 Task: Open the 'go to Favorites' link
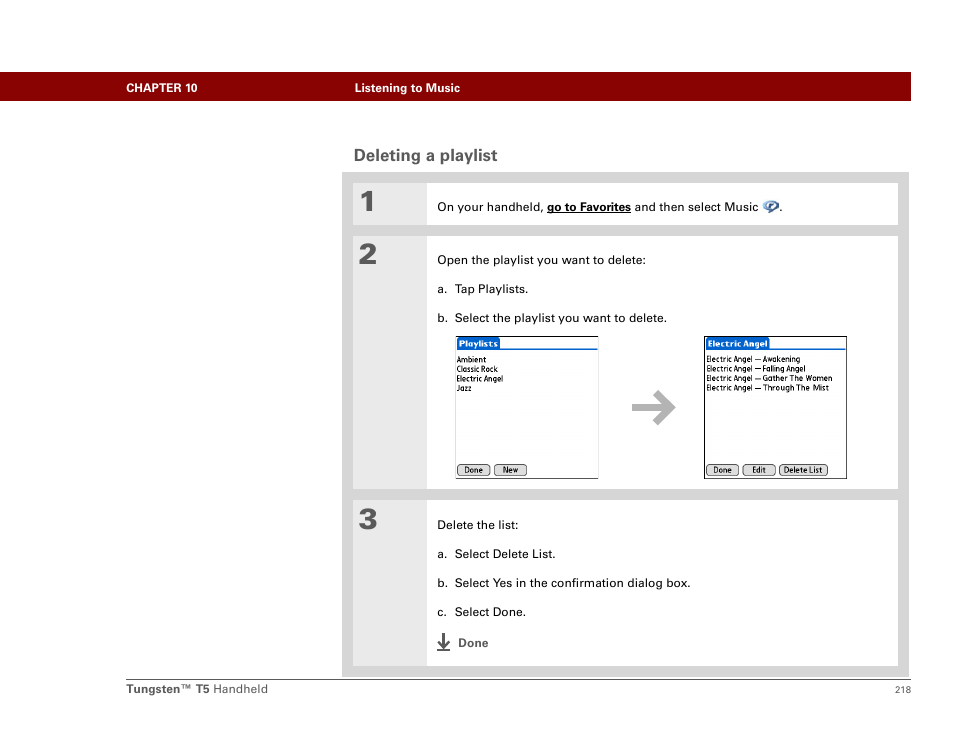point(588,207)
